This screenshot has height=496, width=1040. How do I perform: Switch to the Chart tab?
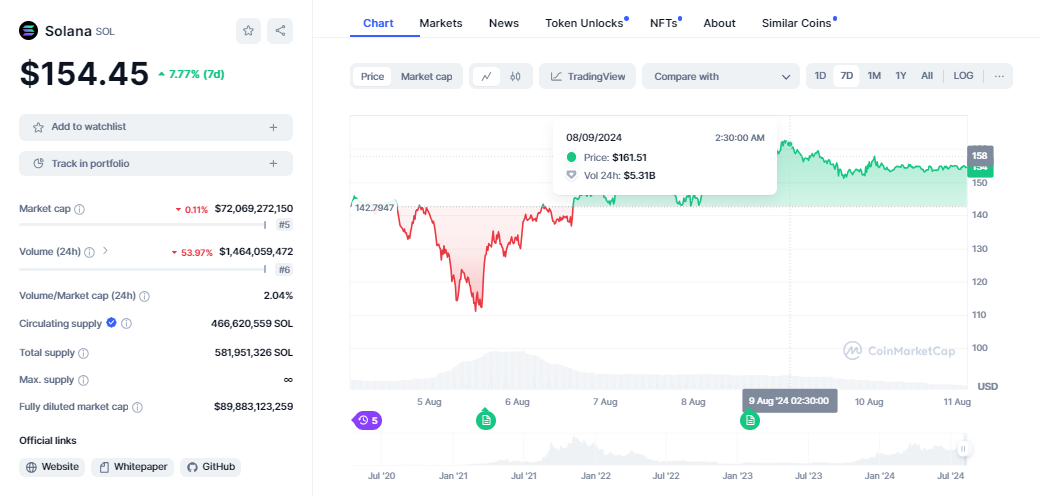coord(378,23)
